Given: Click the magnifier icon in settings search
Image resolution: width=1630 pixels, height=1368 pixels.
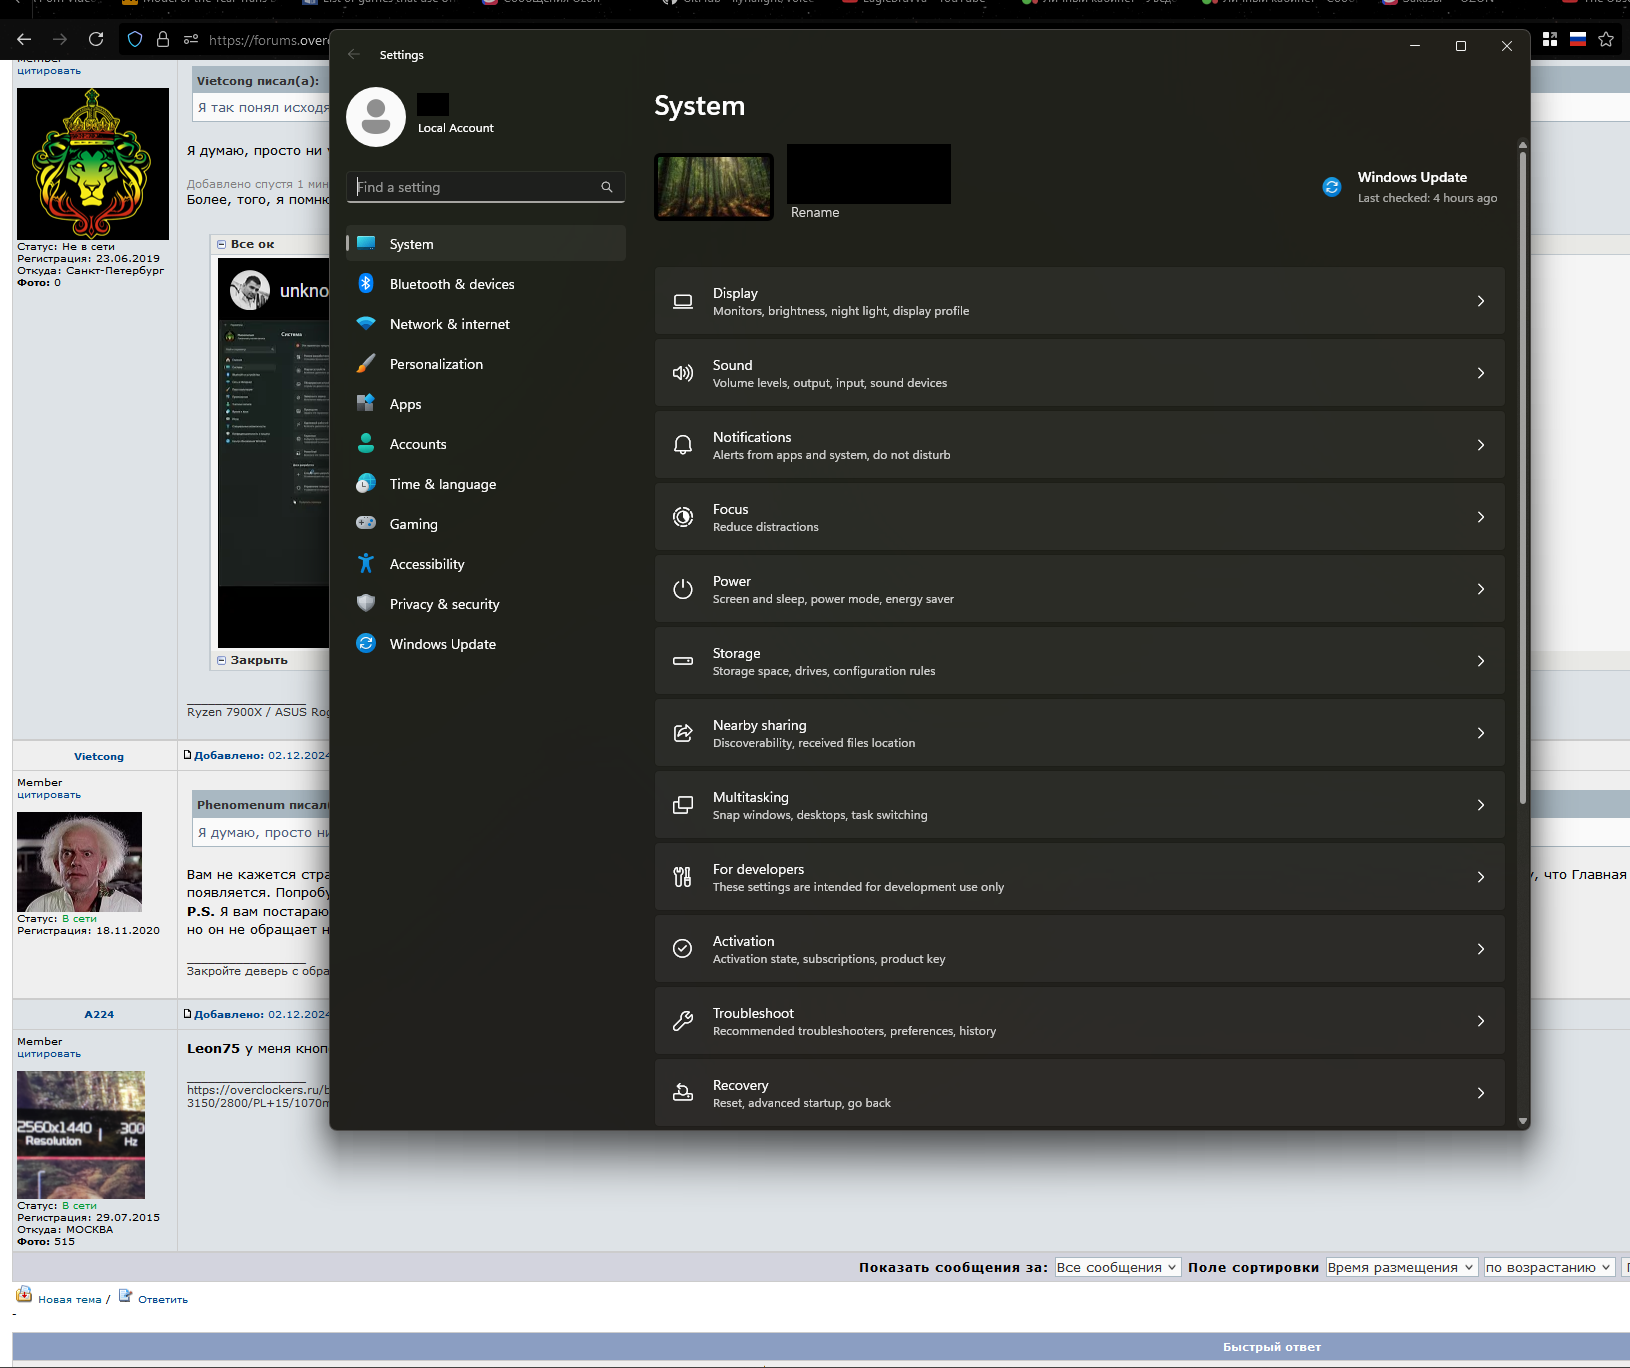Looking at the screenshot, I should click(607, 187).
